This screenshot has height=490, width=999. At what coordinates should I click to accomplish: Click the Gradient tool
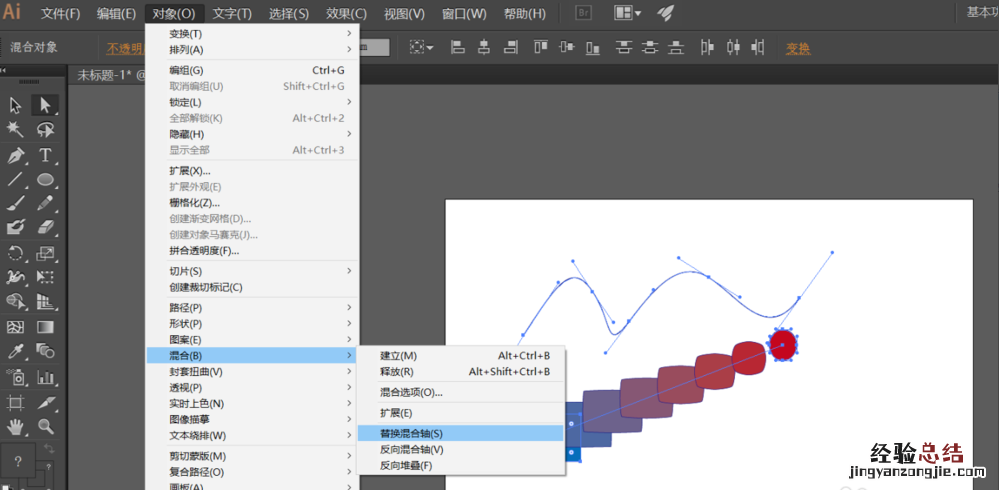(45, 327)
